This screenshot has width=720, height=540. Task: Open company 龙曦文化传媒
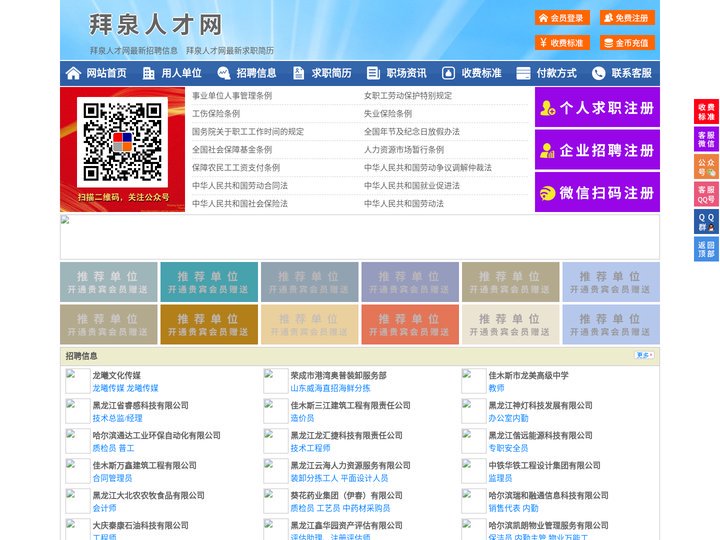[117, 375]
